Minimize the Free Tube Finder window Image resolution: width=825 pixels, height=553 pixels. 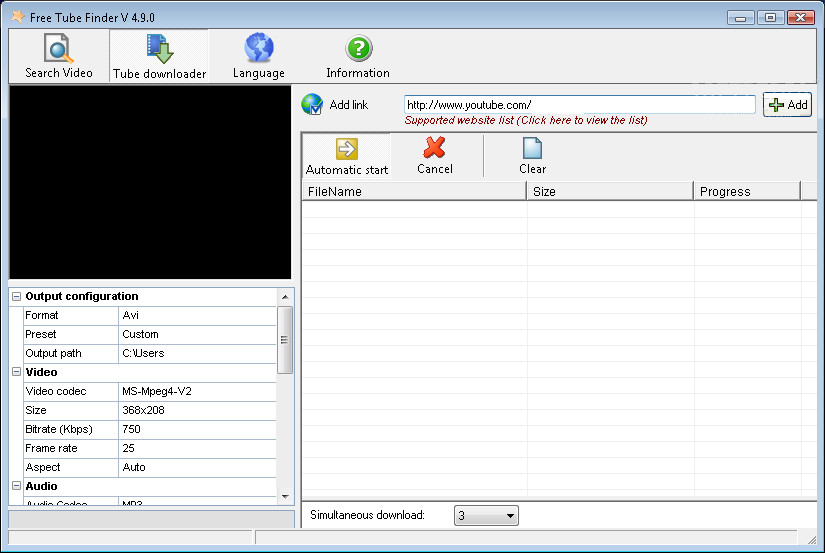point(741,17)
